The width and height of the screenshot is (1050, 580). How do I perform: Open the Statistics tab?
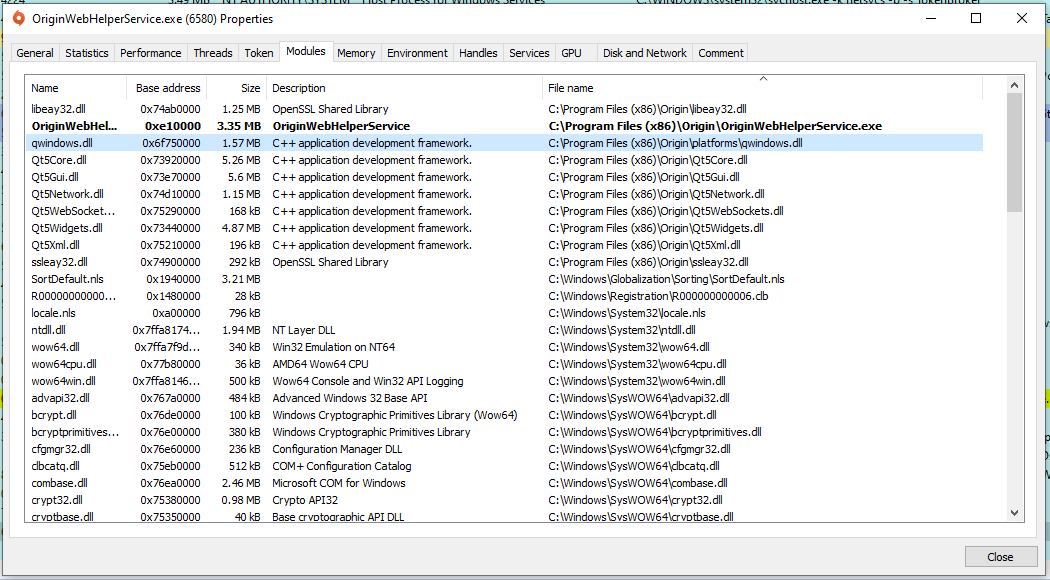tap(87, 53)
